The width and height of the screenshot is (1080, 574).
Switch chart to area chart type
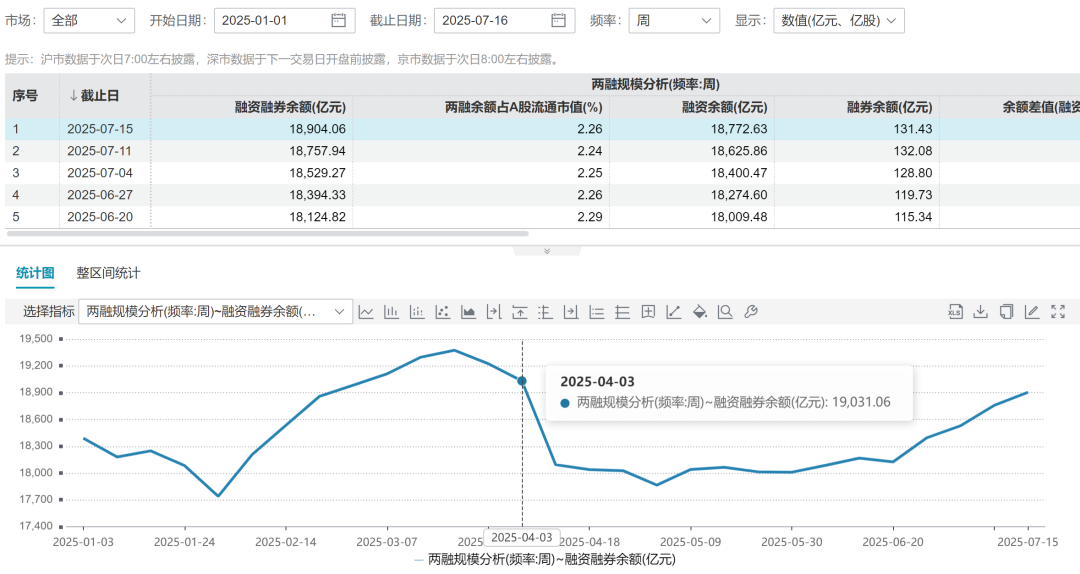pos(468,312)
